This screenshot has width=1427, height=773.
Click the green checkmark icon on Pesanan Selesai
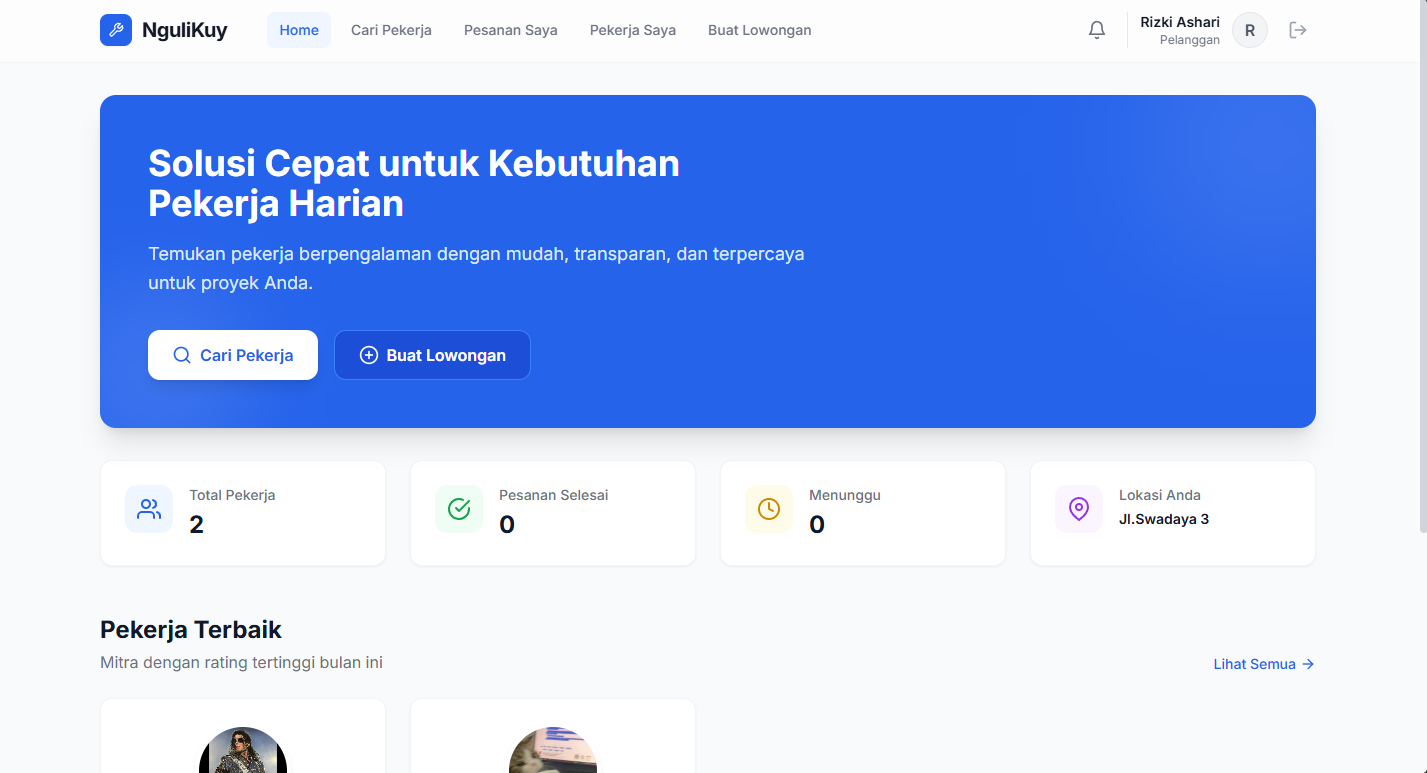click(x=458, y=509)
